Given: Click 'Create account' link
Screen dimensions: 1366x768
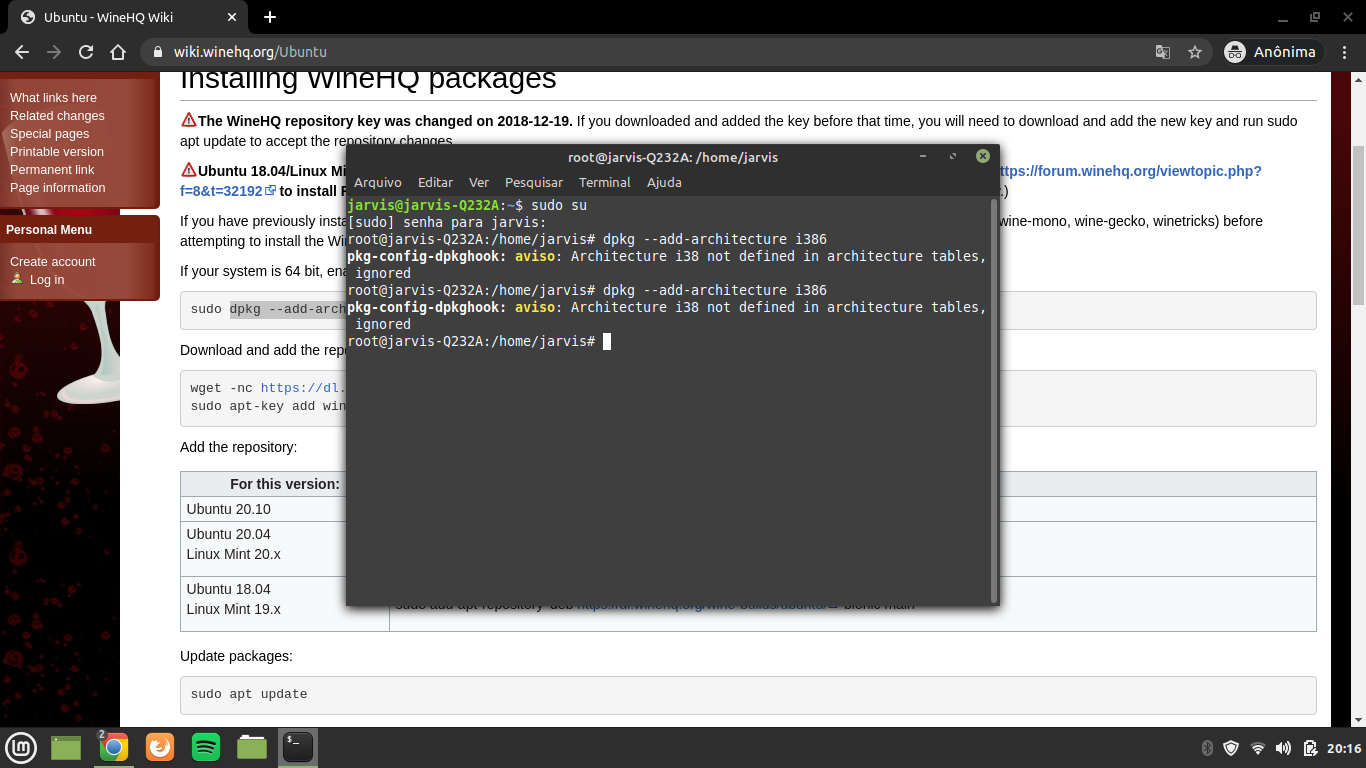Looking at the screenshot, I should (x=53, y=261).
